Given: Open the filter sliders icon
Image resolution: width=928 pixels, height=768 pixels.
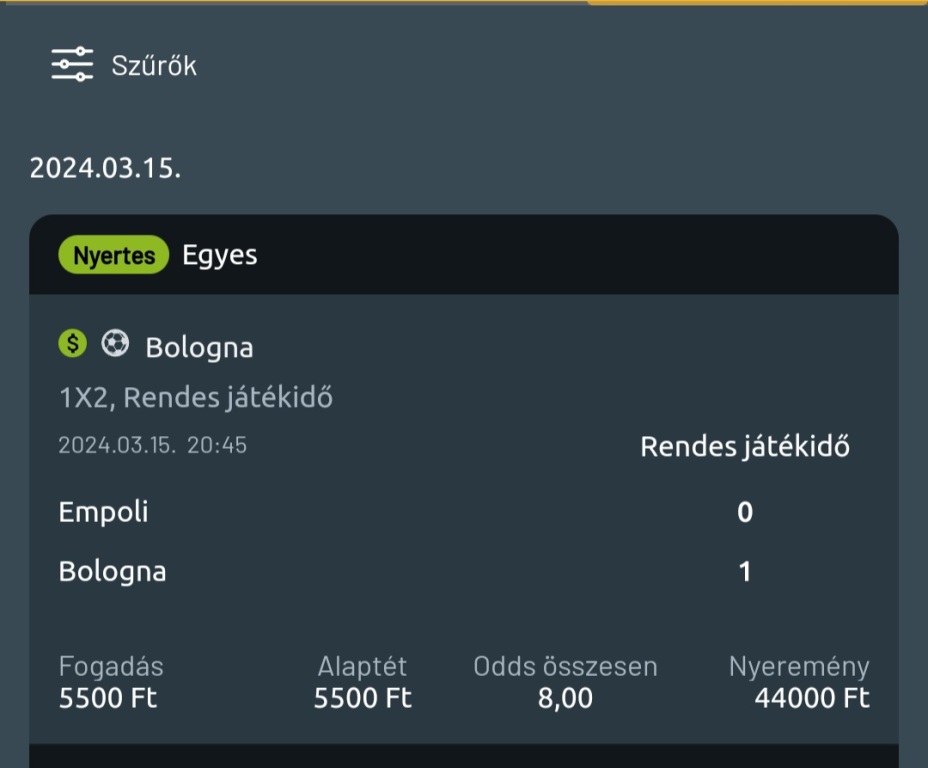Looking at the screenshot, I should pos(72,65).
